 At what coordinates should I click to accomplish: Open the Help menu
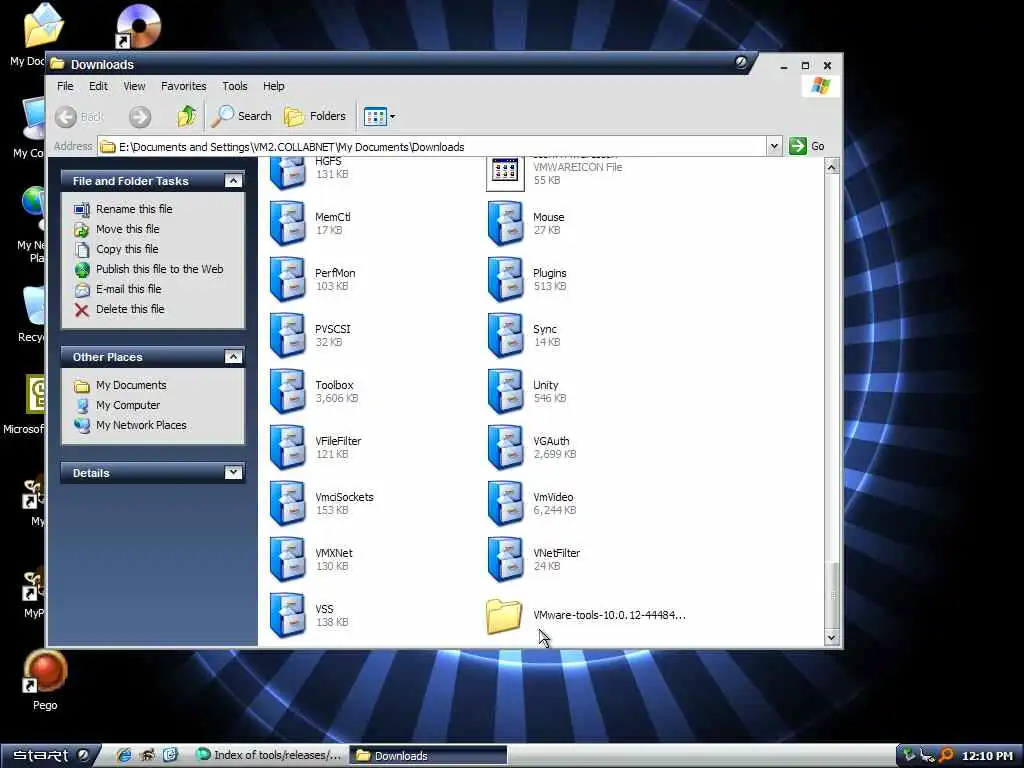coord(274,86)
